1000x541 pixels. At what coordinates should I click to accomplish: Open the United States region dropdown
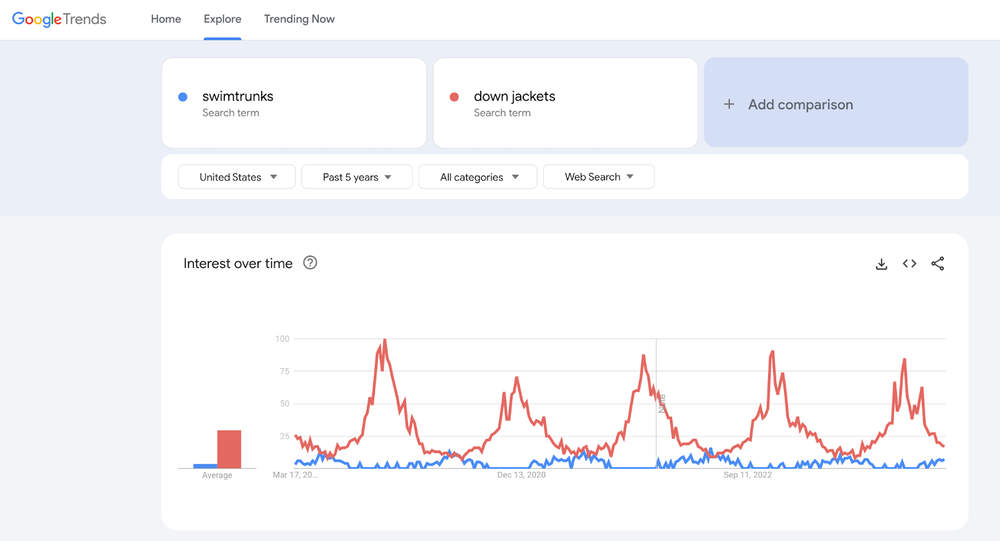point(237,177)
